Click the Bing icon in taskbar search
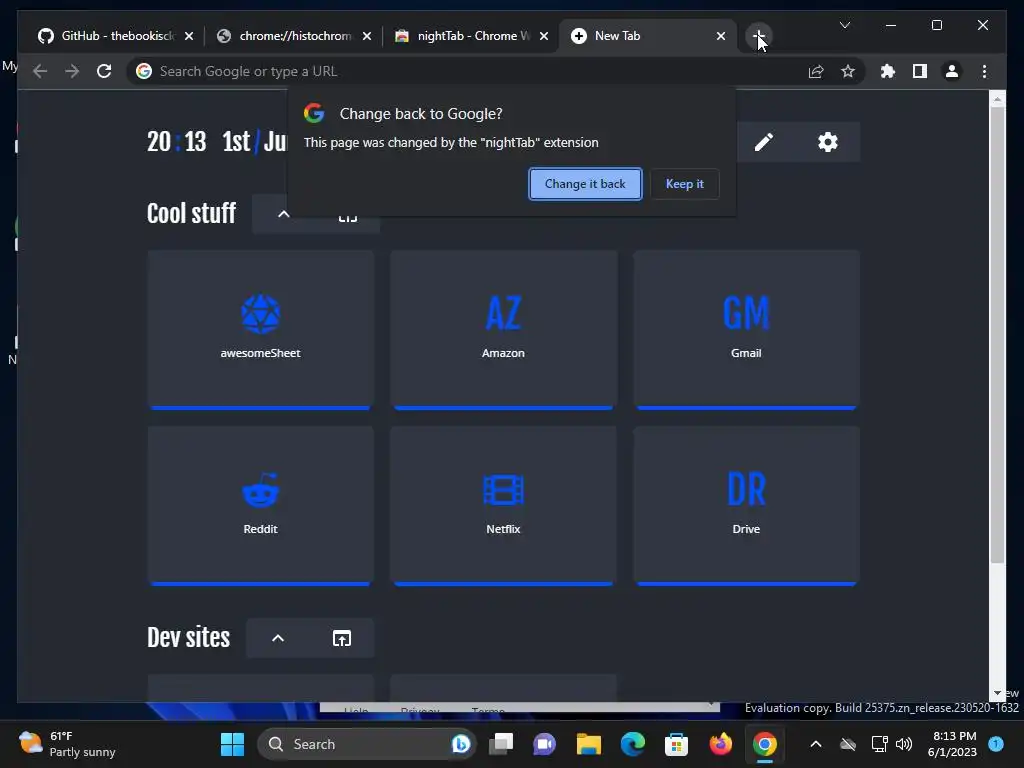This screenshot has width=1024, height=768. click(x=460, y=744)
